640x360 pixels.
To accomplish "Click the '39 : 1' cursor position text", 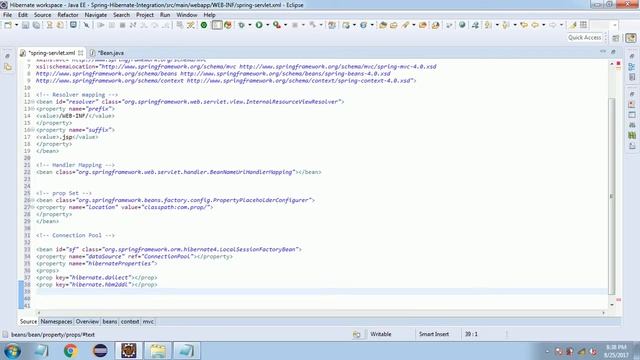I will pos(471,334).
